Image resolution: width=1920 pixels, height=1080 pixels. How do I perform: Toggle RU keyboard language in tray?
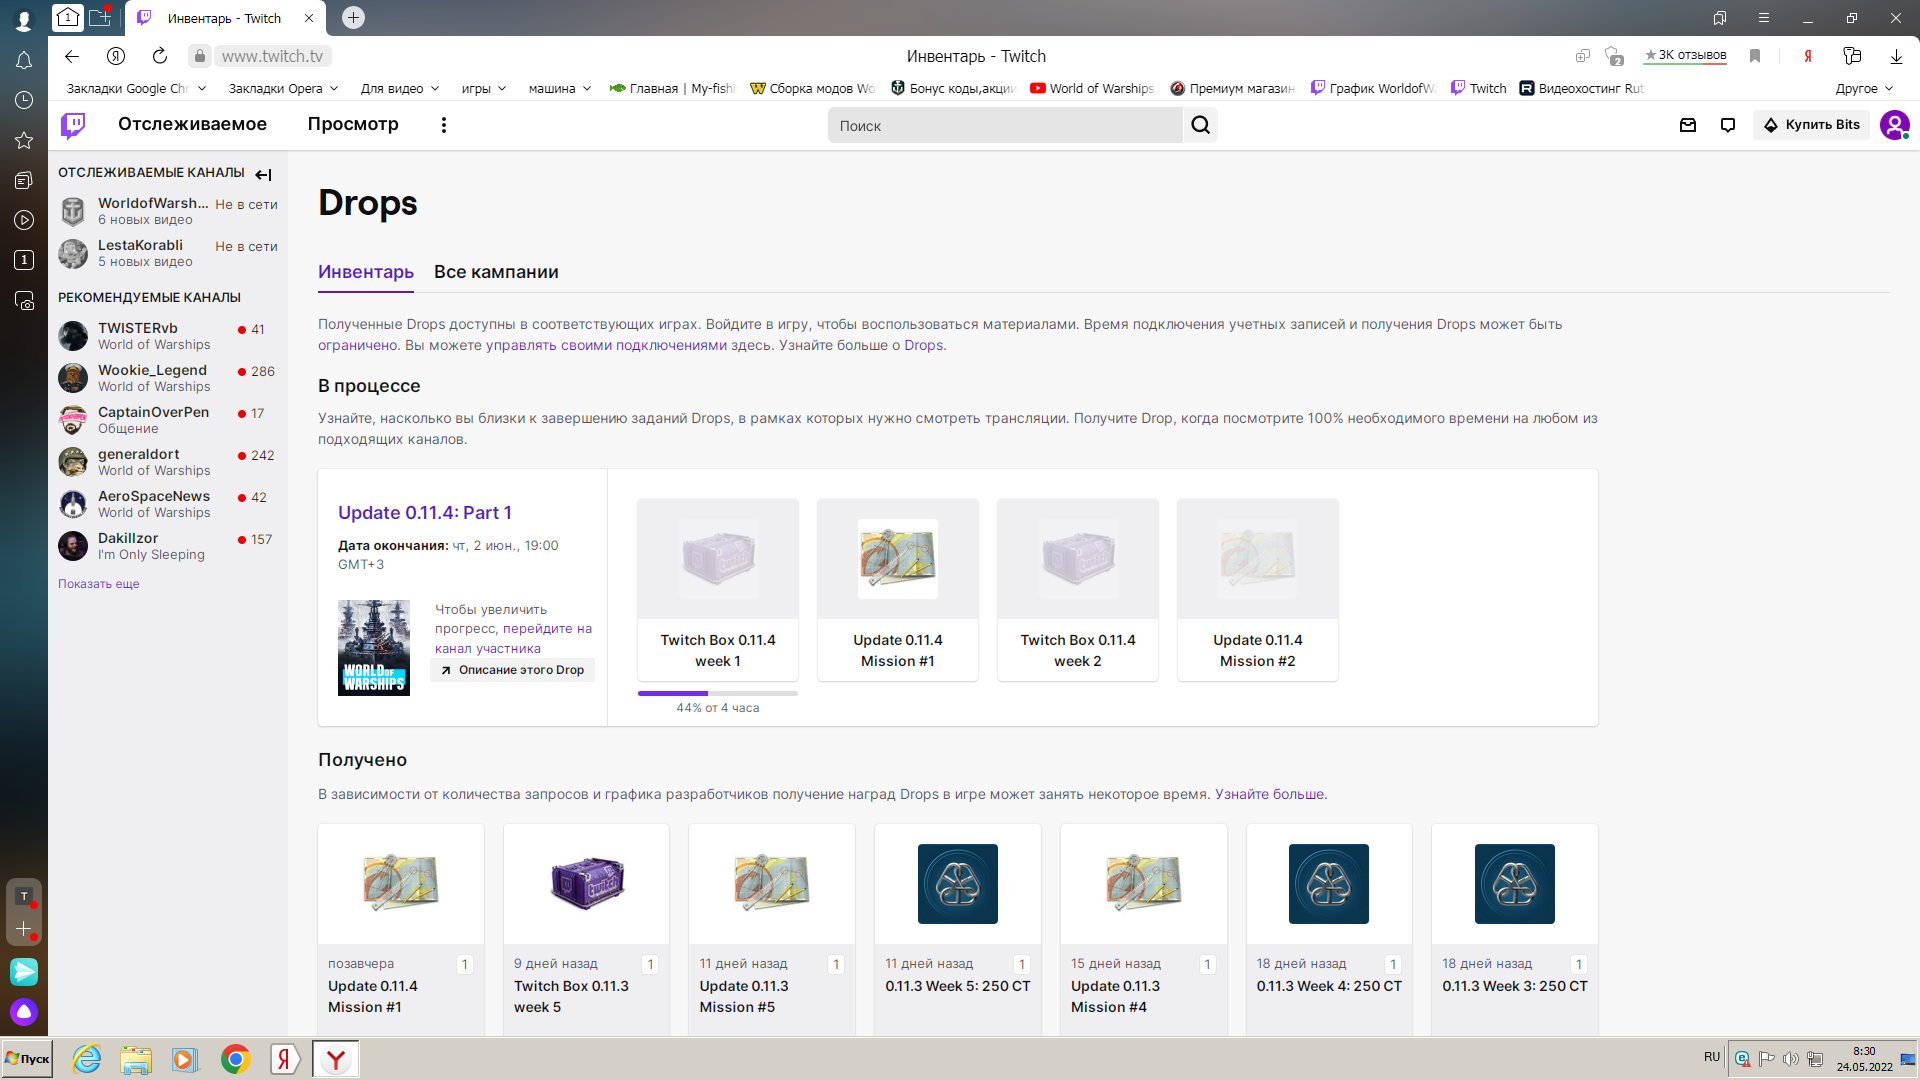pos(1712,1057)
